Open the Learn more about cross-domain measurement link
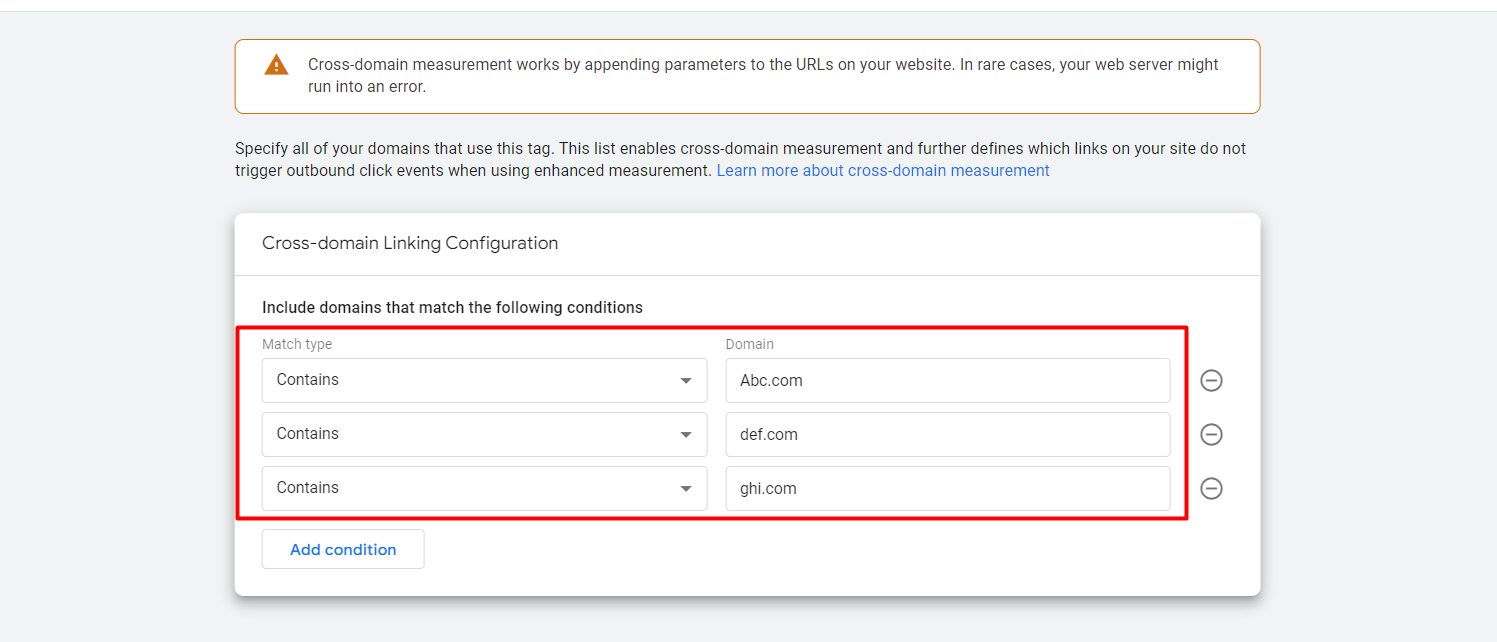This screenshot has height=642, width=1497. click(x=883, y=170)
